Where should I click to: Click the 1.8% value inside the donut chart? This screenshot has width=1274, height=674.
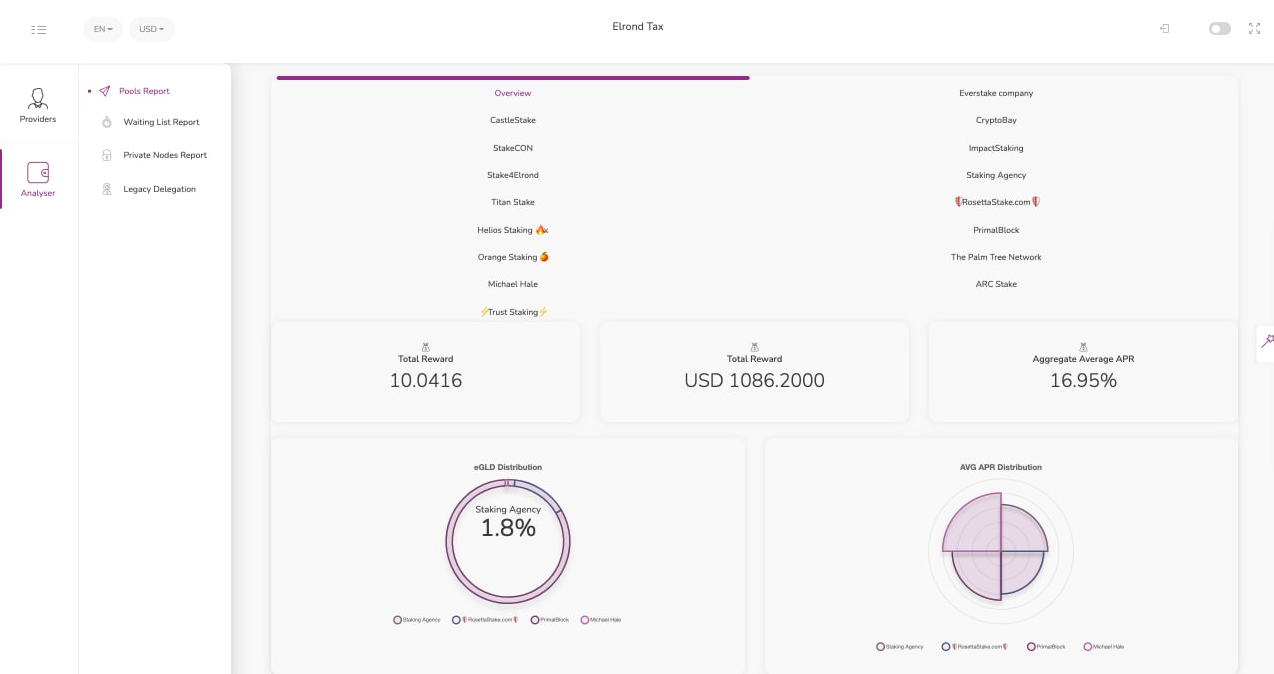[x=508, y=528]
